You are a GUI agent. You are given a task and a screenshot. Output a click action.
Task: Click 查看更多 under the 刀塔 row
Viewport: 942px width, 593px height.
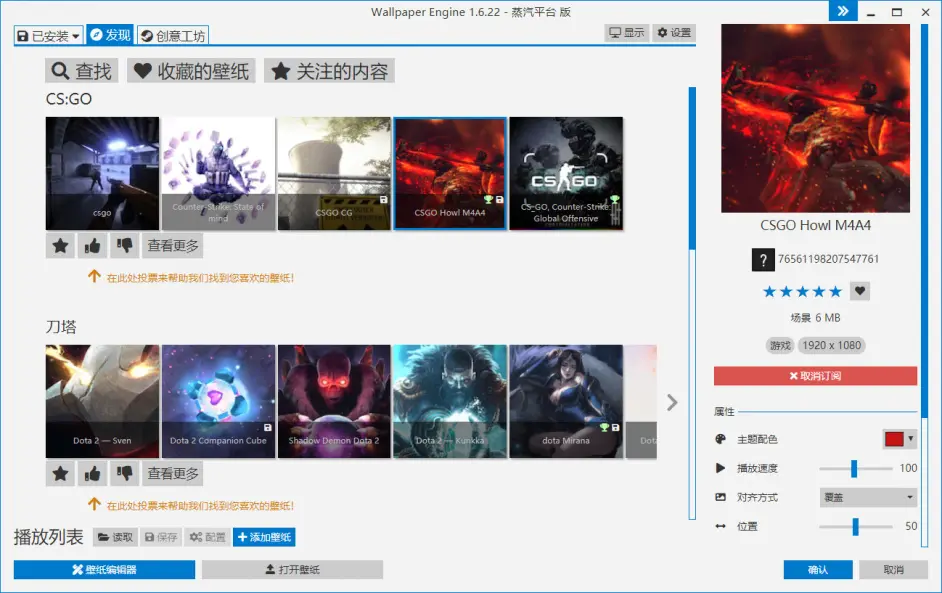click(x=173, y=473)
